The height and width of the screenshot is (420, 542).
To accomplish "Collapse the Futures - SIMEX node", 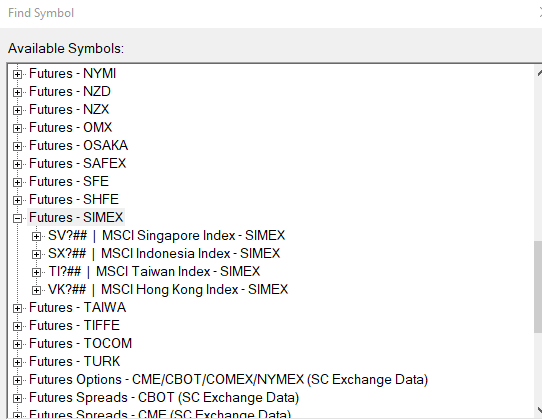I will [x=17, y=218].
